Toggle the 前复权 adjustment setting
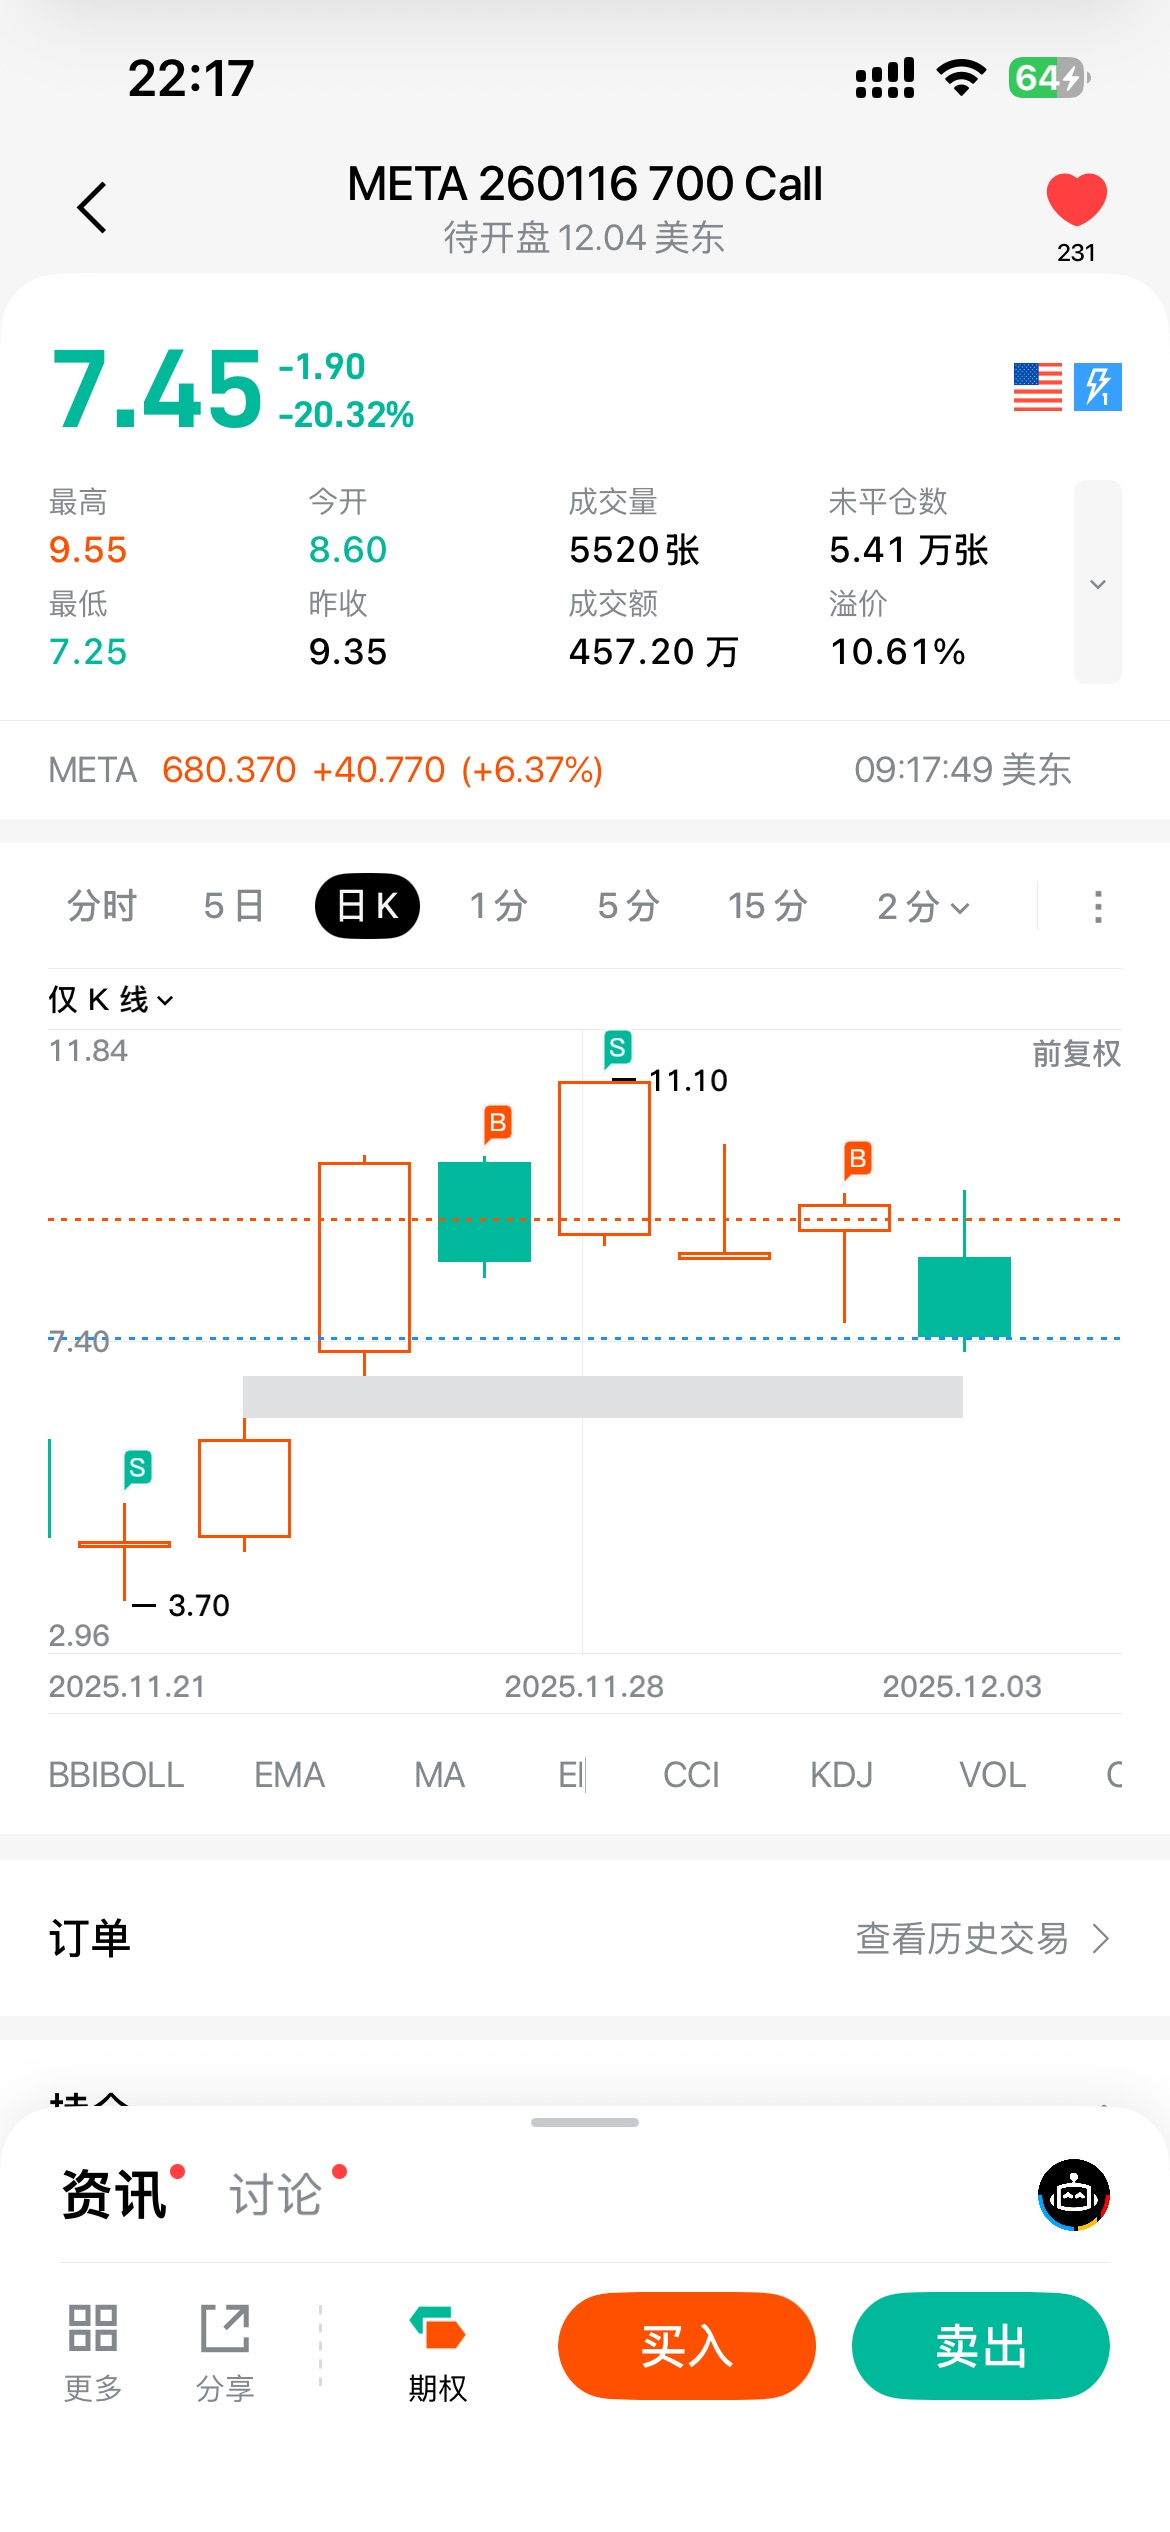This screenshot has height=2532, width=1170. [1076, 1053]
